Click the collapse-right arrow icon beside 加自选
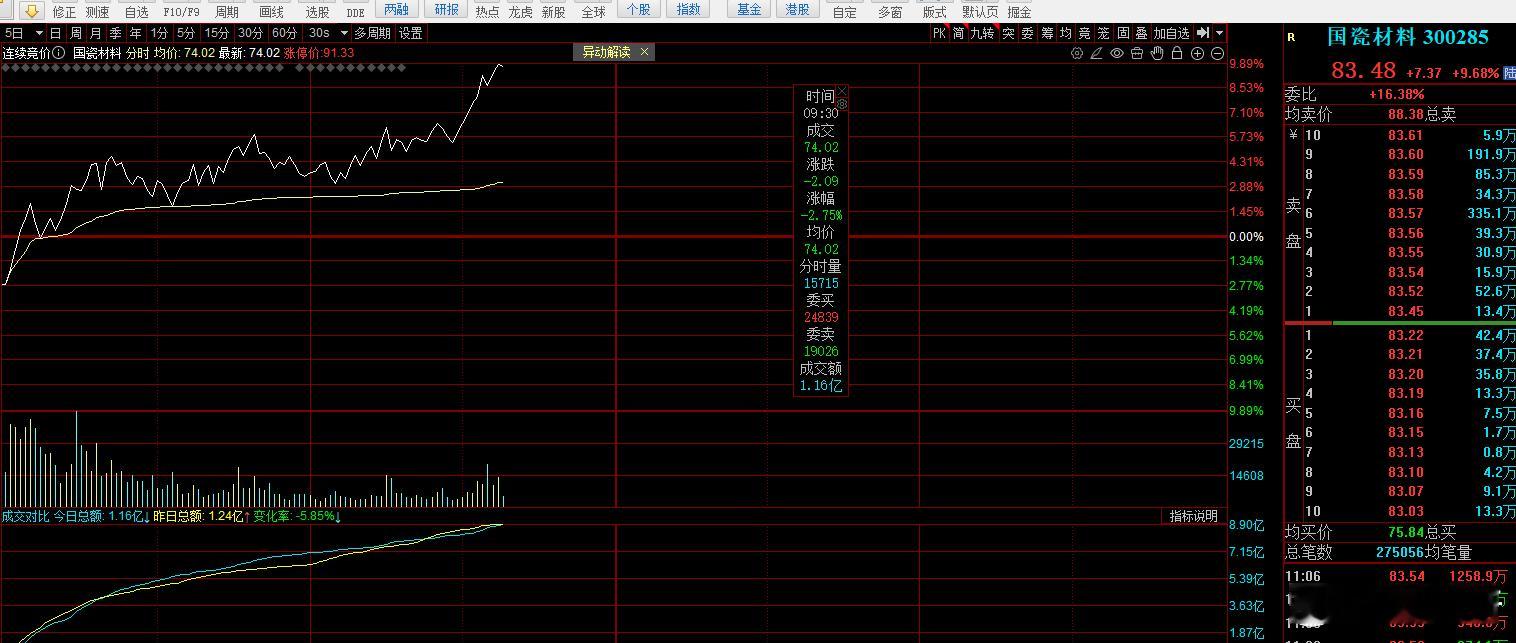Viewport: 1516px width, 643px height. (1203, 33)
